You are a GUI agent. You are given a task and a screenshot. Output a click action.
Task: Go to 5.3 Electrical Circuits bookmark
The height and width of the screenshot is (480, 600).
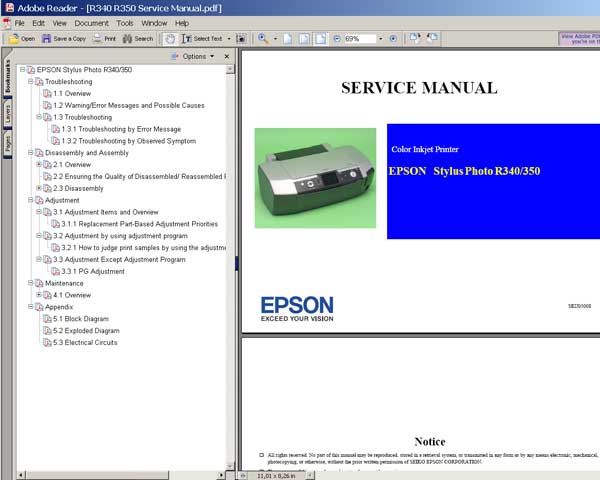[85, 343]
